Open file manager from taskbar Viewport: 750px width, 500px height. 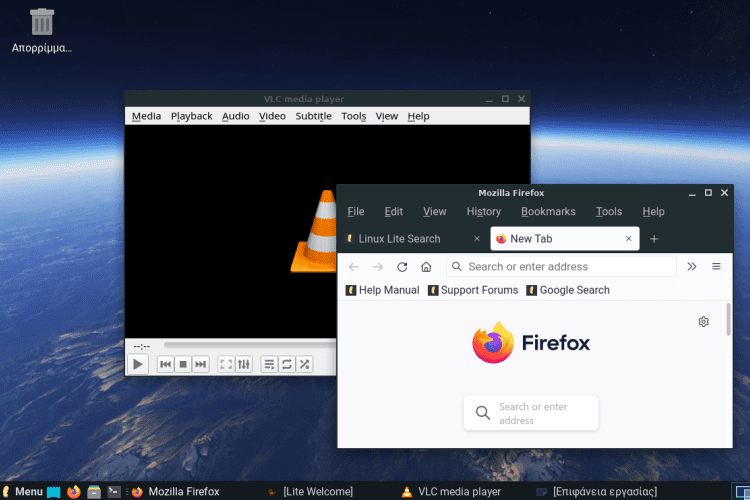coord(94,491)
